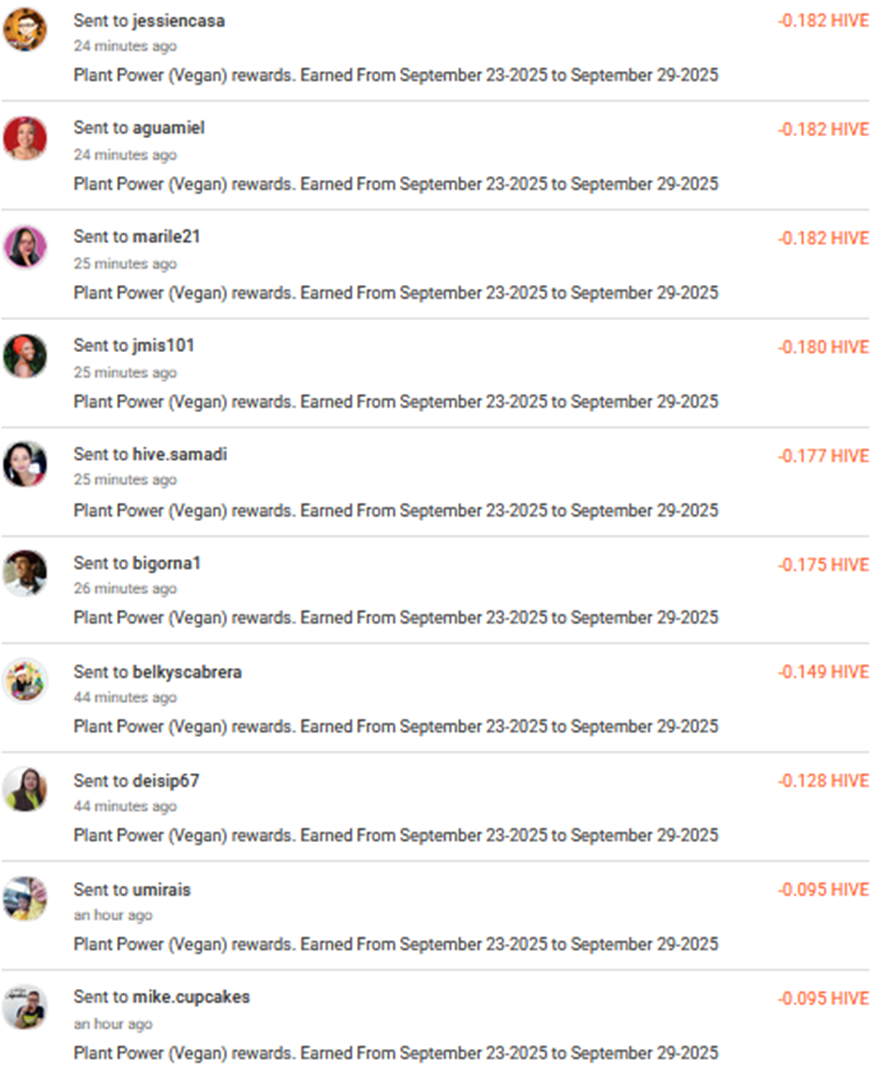Click bigorna1's profile avatar

pos(25,573)
